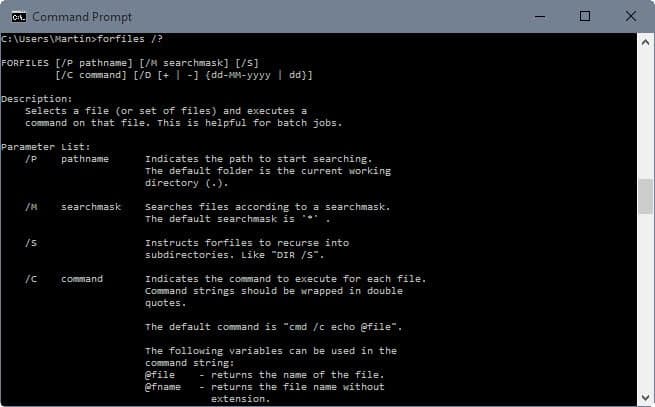Click the /P pathname parameter text
Image resolution: width=655 pixels, height=407 pixels.
coord(67,159)
